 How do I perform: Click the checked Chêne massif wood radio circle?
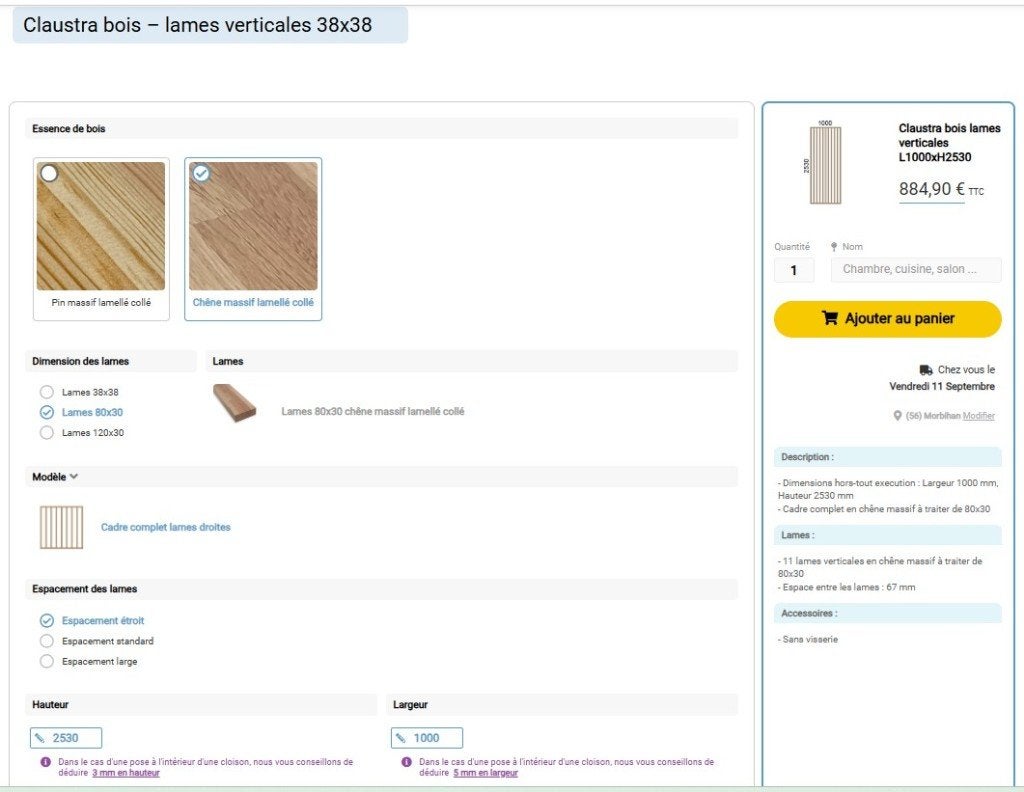tap(201, 173)
